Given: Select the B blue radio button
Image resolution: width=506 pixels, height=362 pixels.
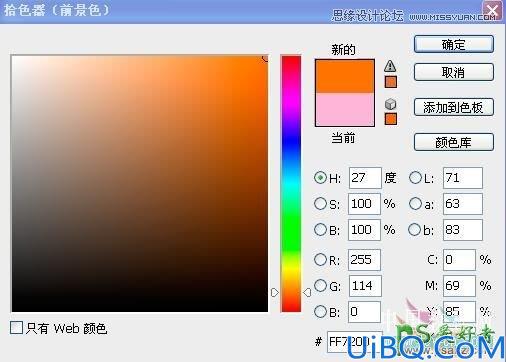Looking at the screenshot, I should coord(320,311).
